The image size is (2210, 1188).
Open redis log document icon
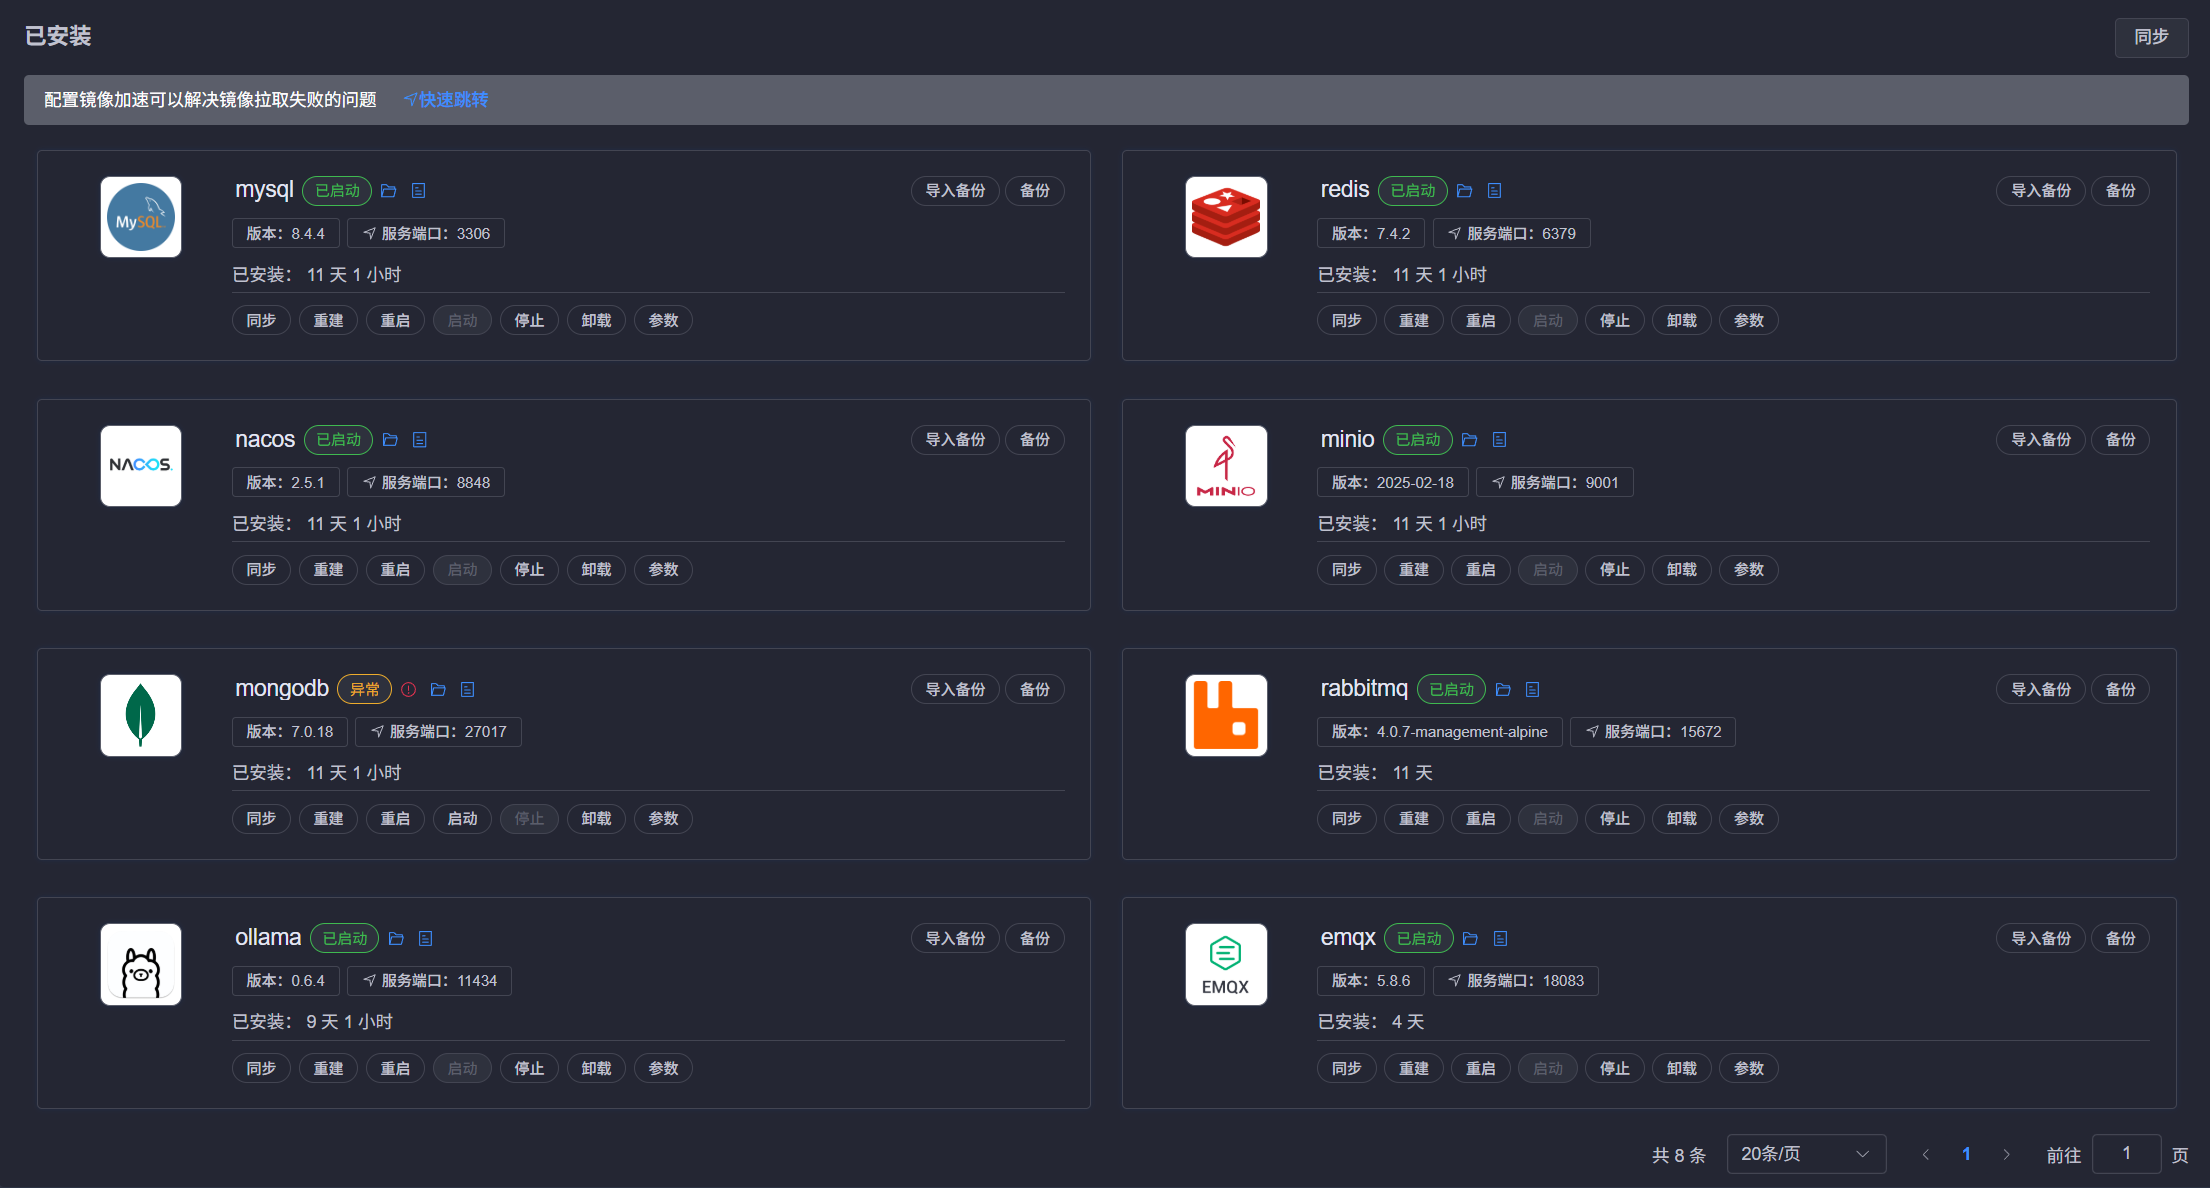(x=1494, y=191)
